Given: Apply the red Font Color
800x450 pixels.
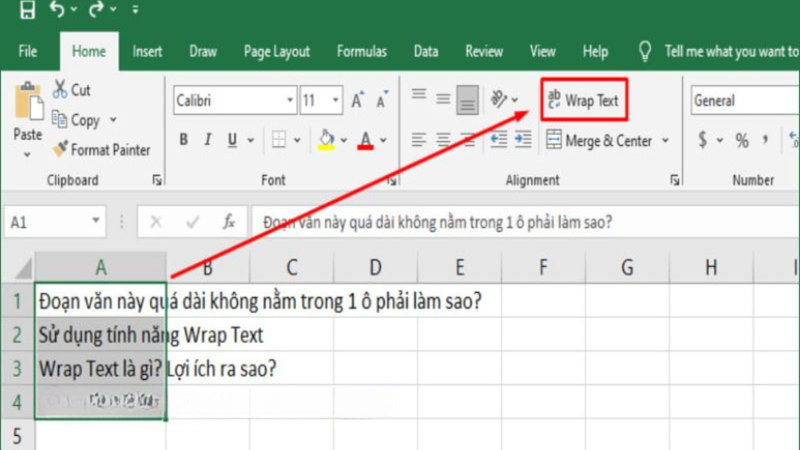Looking at the screenshot, I should 365,140.
